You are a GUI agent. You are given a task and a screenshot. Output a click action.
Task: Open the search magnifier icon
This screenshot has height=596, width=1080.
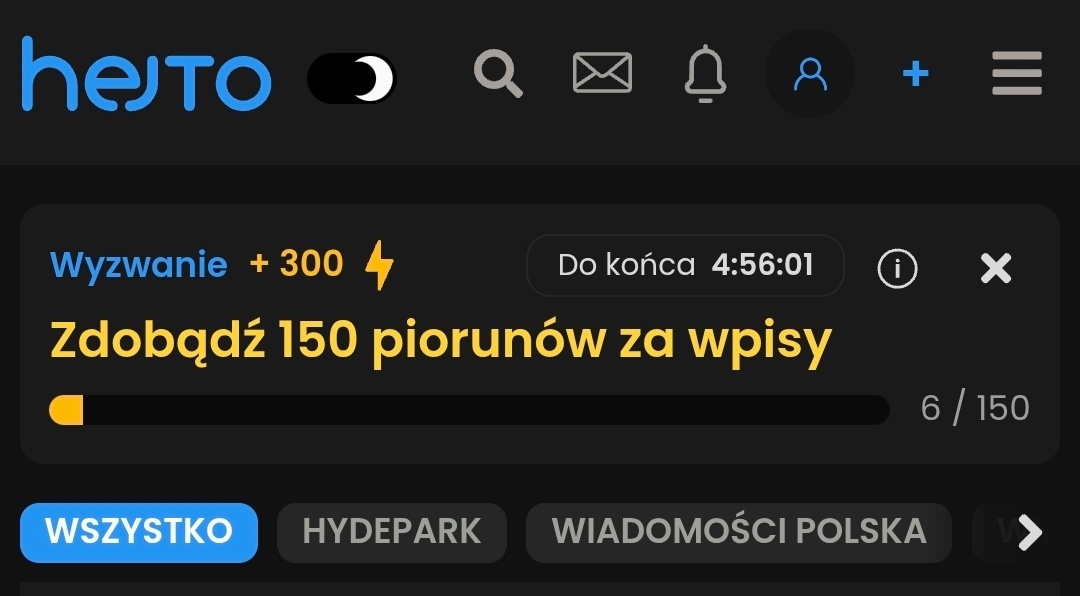[498, 73]
